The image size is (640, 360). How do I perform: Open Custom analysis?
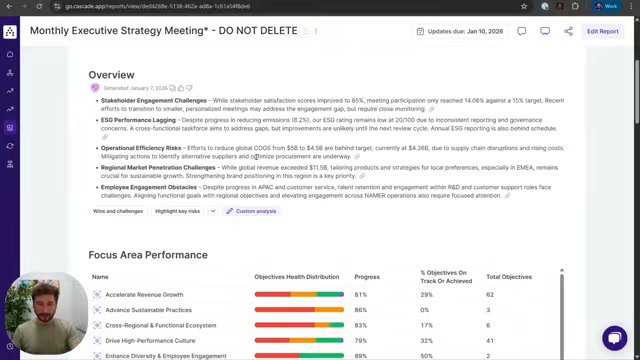251,211
